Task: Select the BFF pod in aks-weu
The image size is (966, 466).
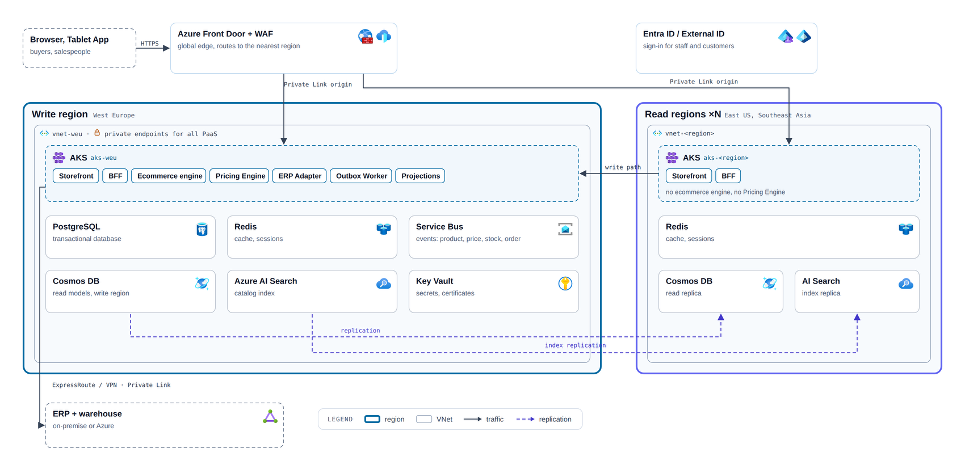Action: 115,176
